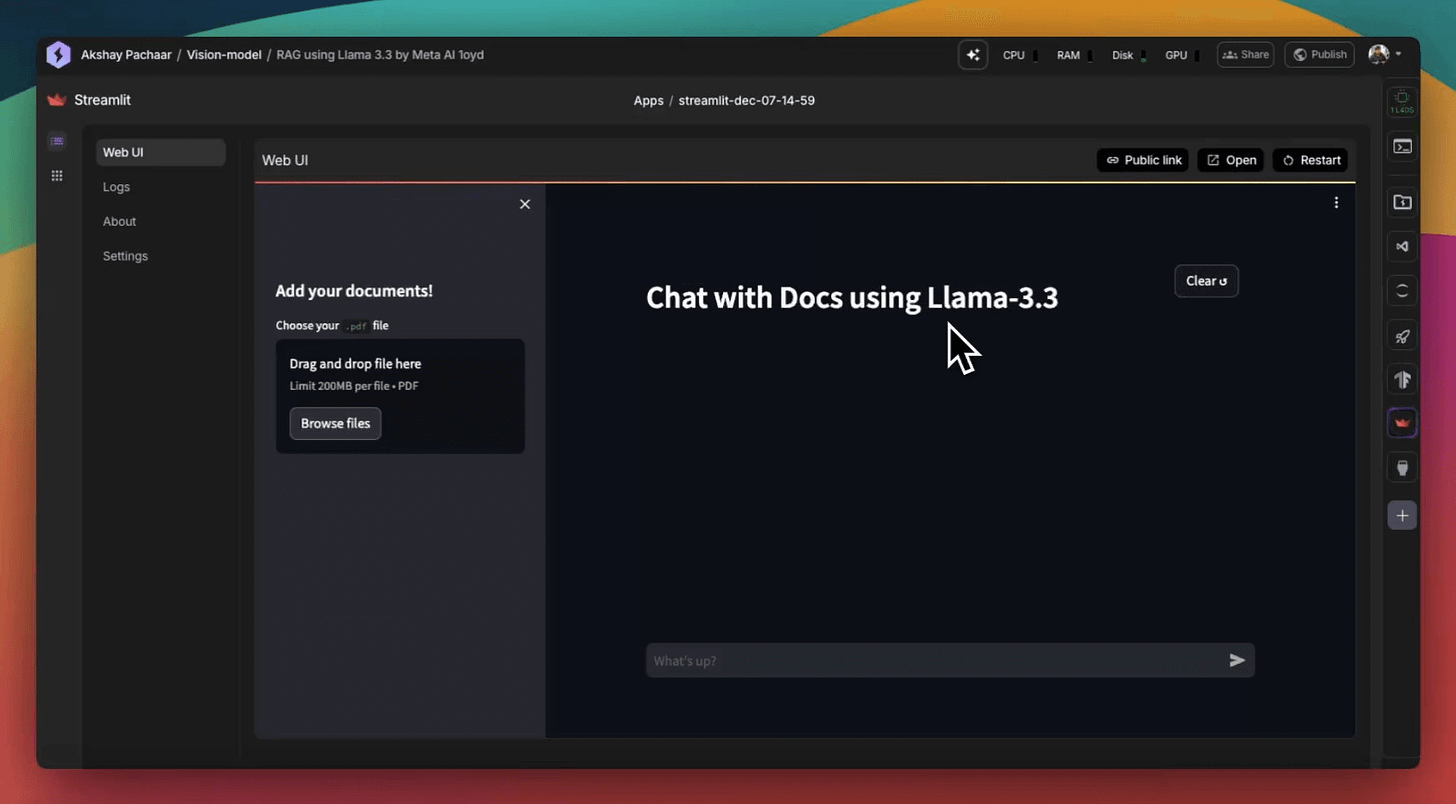Expand the profile avatar dropdown menu

(1386, 55)
